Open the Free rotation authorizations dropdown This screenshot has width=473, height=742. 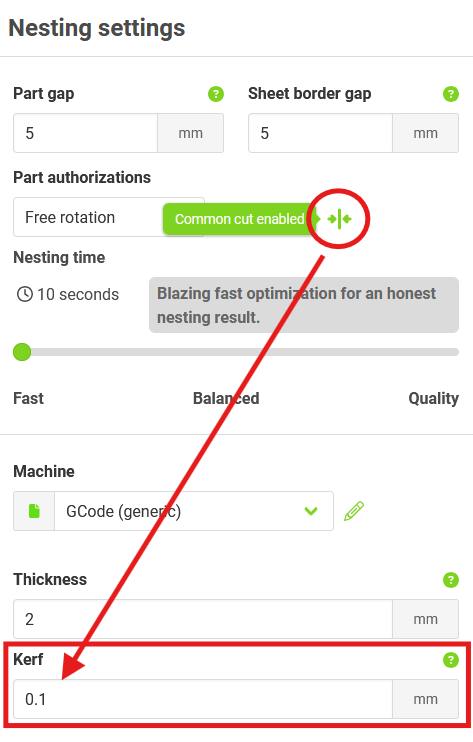pos(109,217)
